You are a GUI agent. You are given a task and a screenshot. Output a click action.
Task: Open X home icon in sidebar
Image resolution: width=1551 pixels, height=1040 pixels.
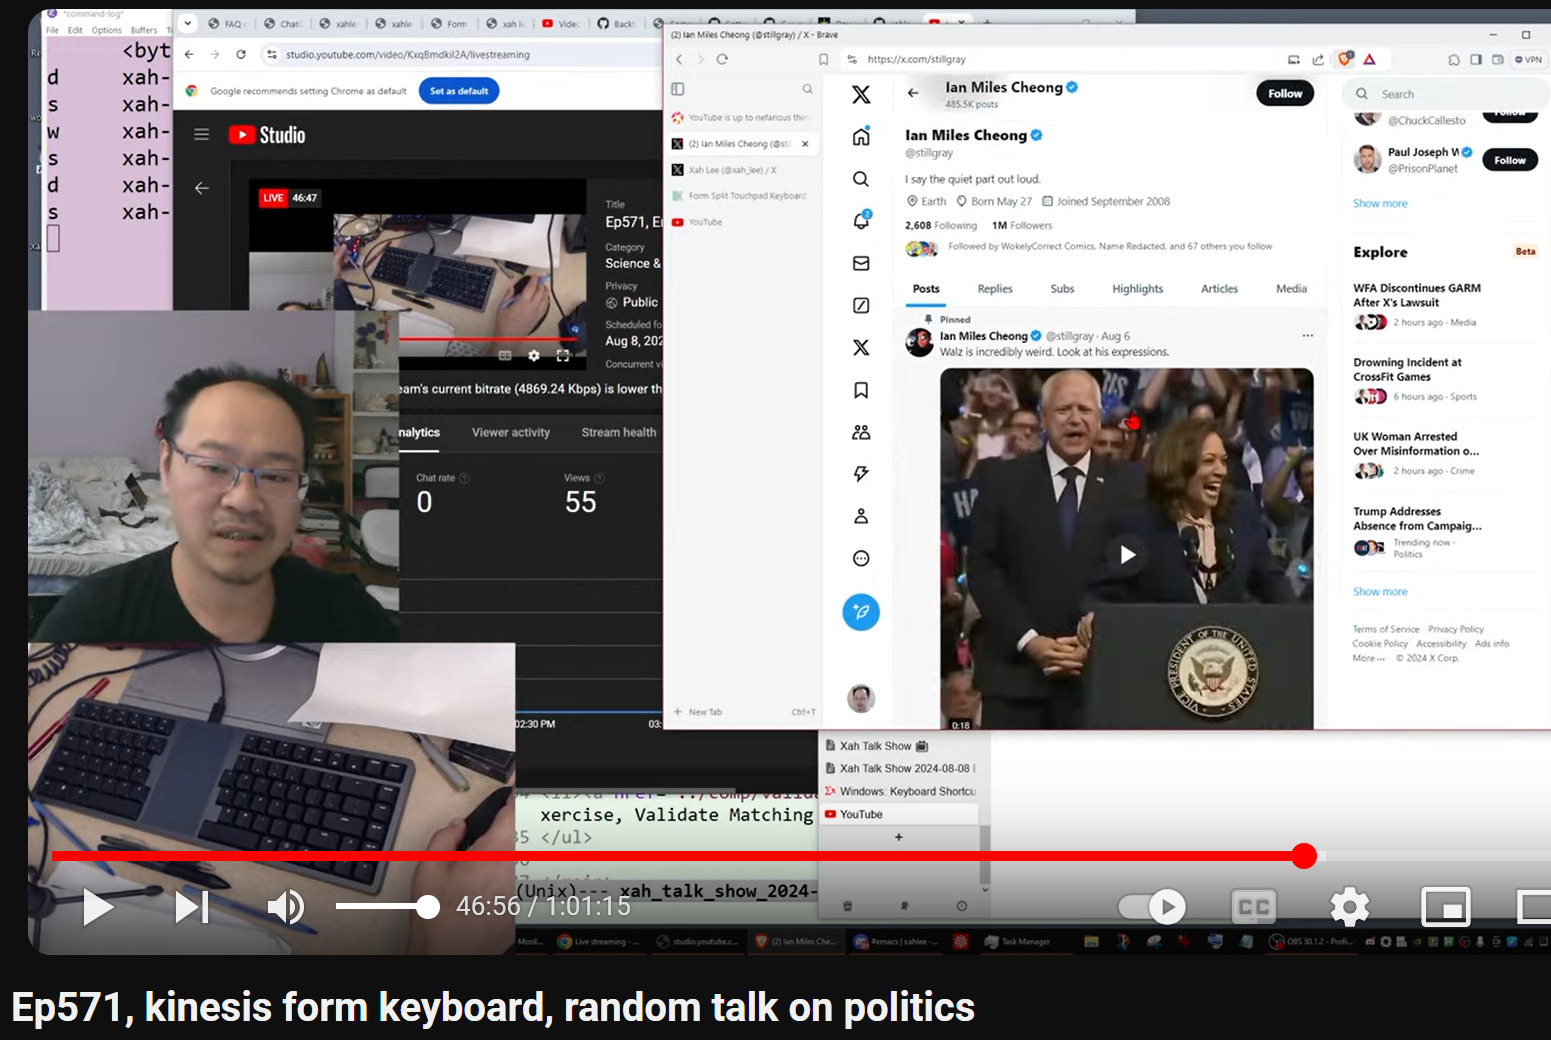pyautogui.click(x=861, y=137)
